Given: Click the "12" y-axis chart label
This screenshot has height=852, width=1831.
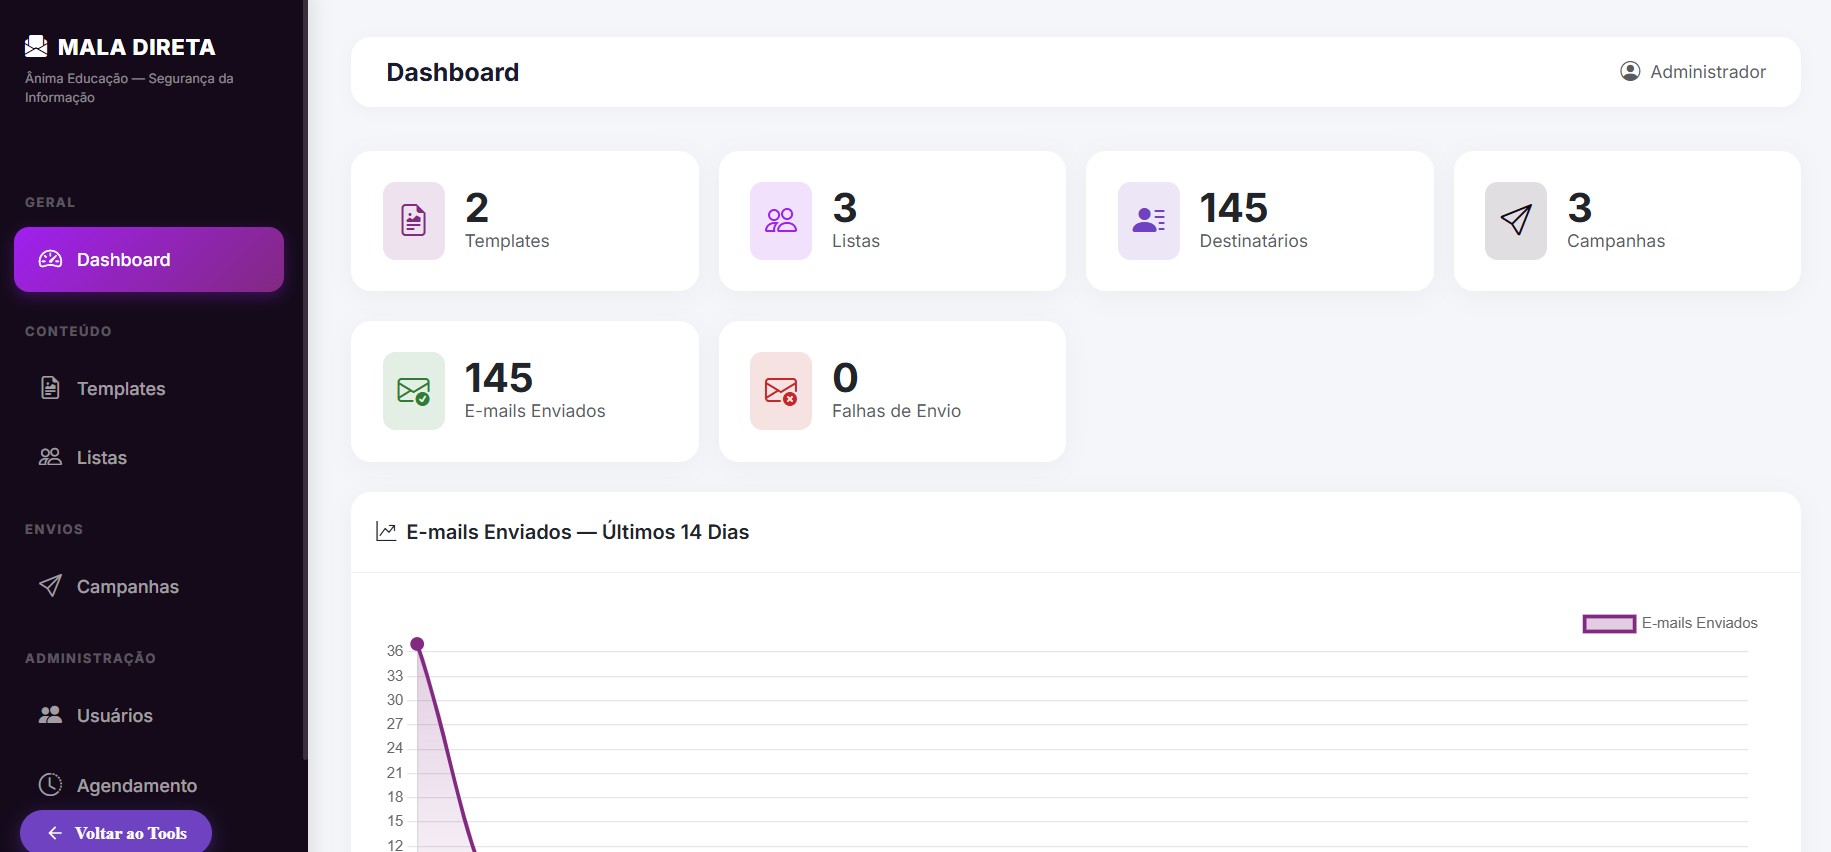Looking at the screenshot, I should click(x=395, y=845).
